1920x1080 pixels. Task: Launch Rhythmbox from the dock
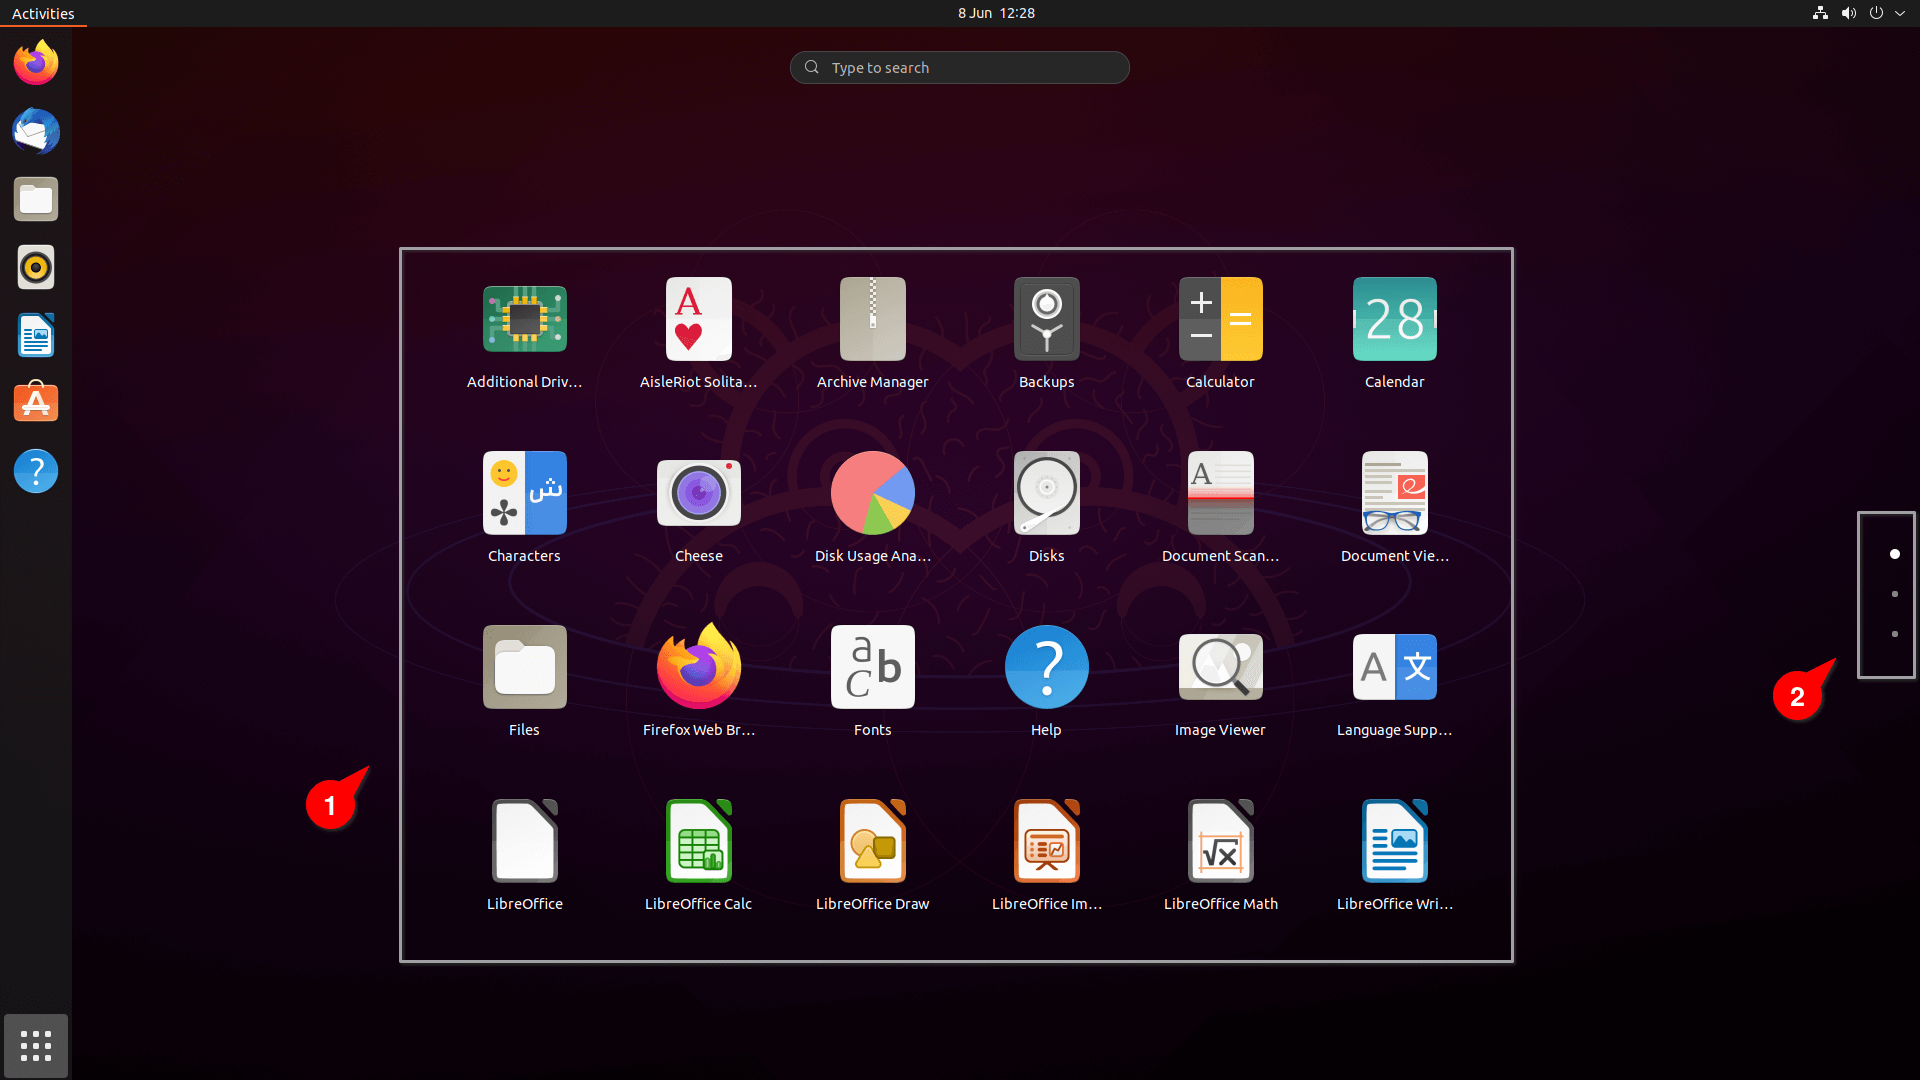[35, 267]
